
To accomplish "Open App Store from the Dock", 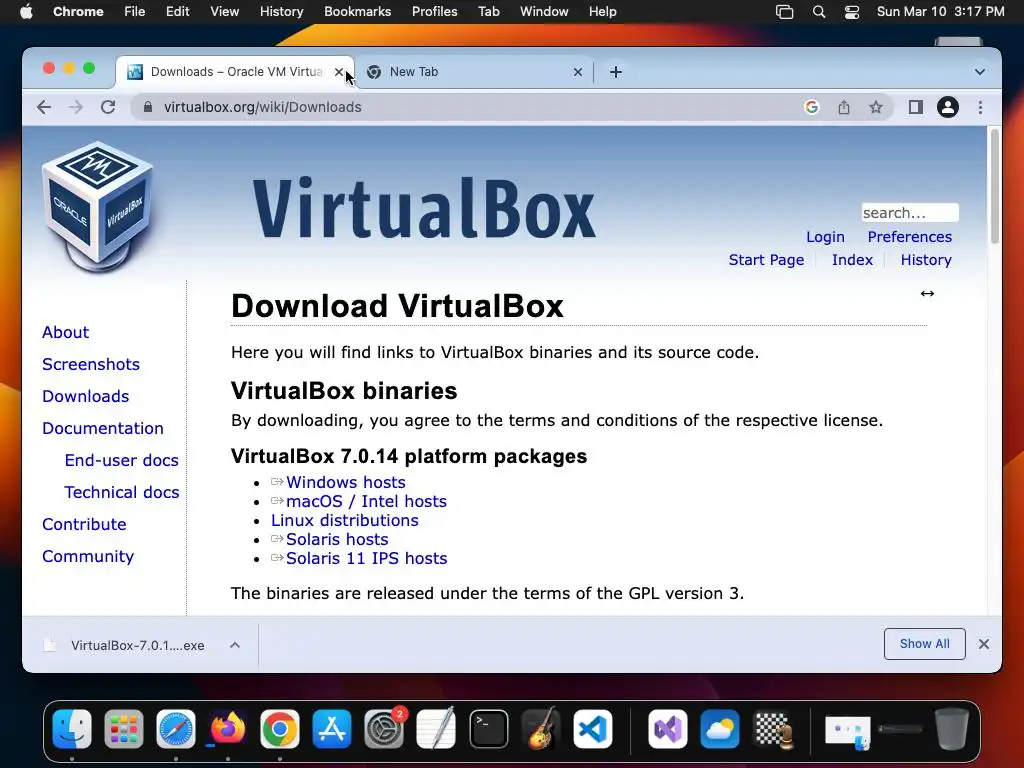I will coord(332,729).
